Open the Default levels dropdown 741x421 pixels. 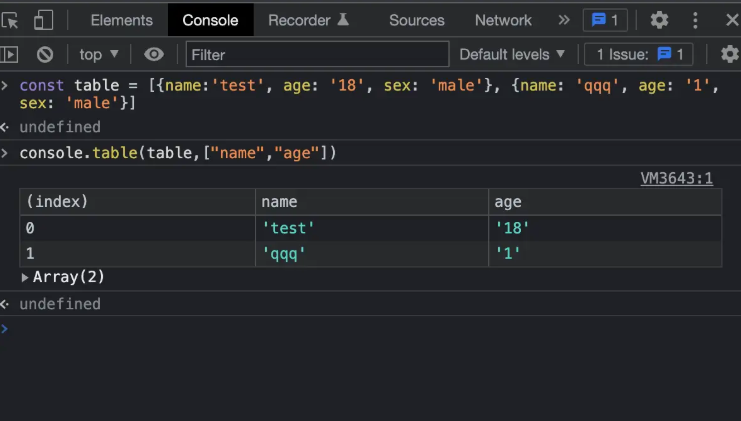[512, 55]
